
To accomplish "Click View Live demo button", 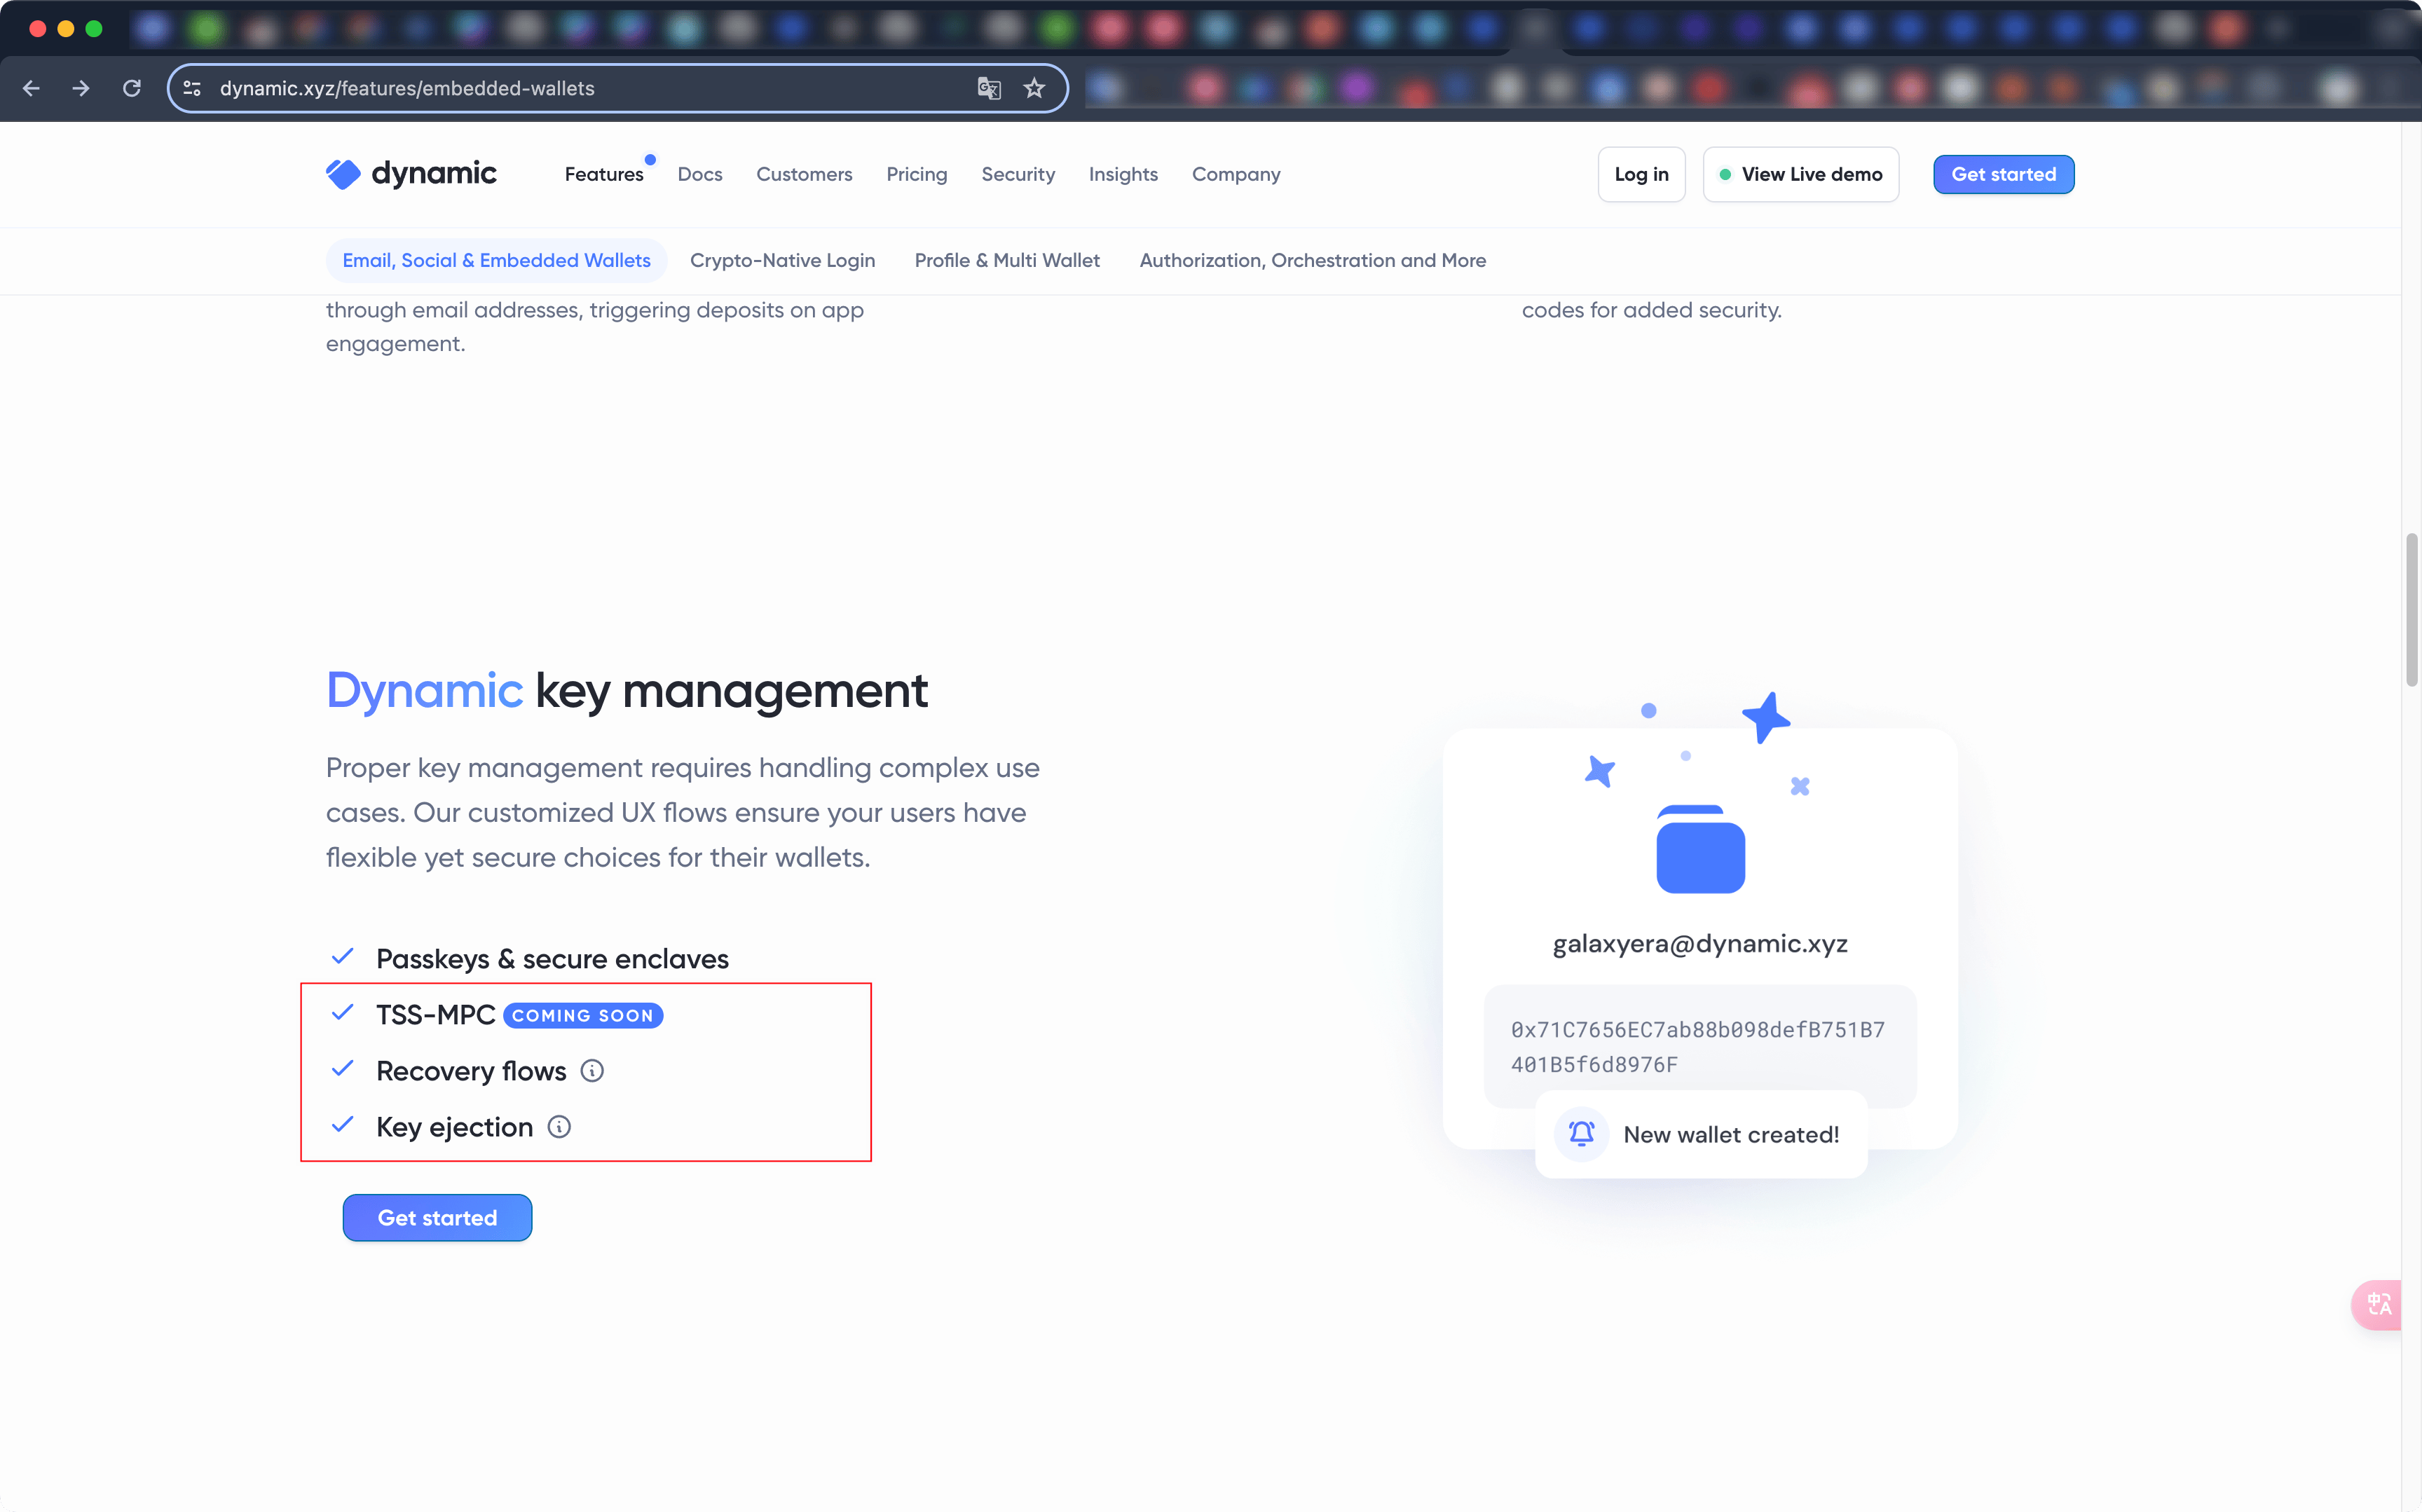I will pyautogui.click(x=1800, y=174).
